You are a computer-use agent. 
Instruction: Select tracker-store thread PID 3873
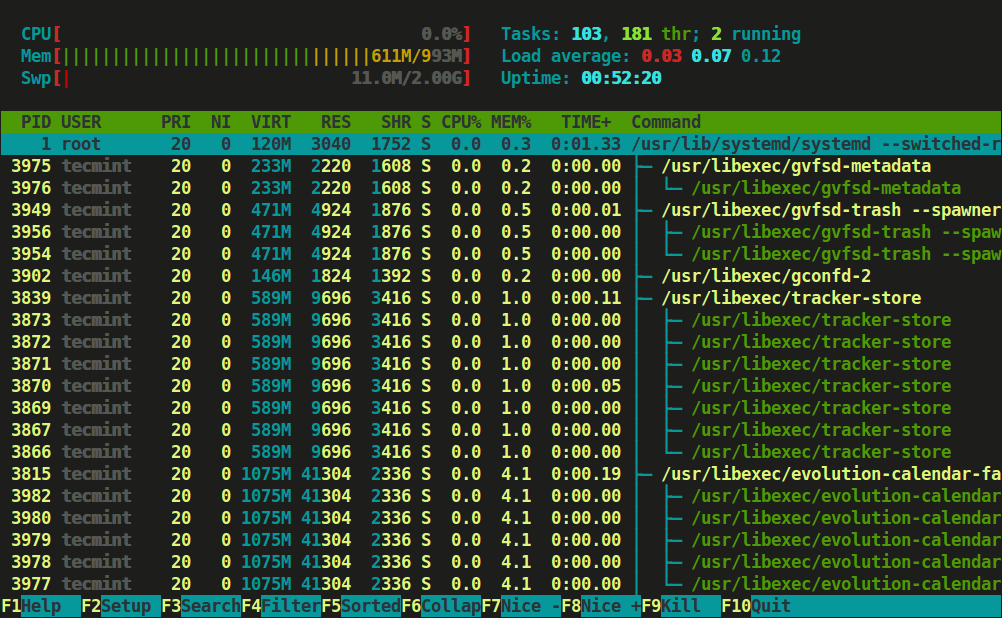click(501, 320)
